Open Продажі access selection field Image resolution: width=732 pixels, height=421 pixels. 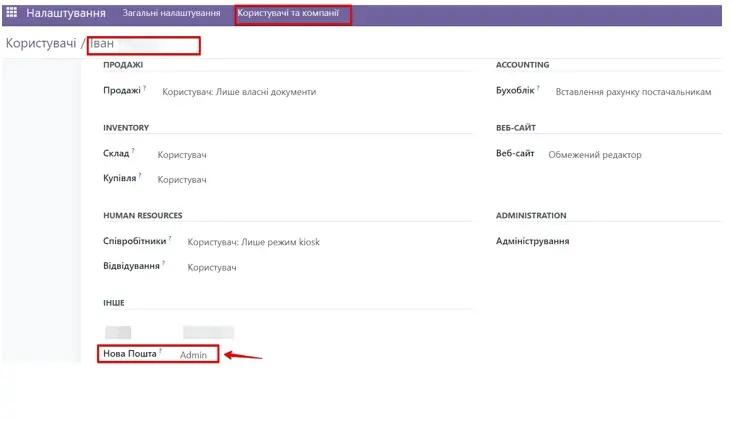[x=239, y=92]
